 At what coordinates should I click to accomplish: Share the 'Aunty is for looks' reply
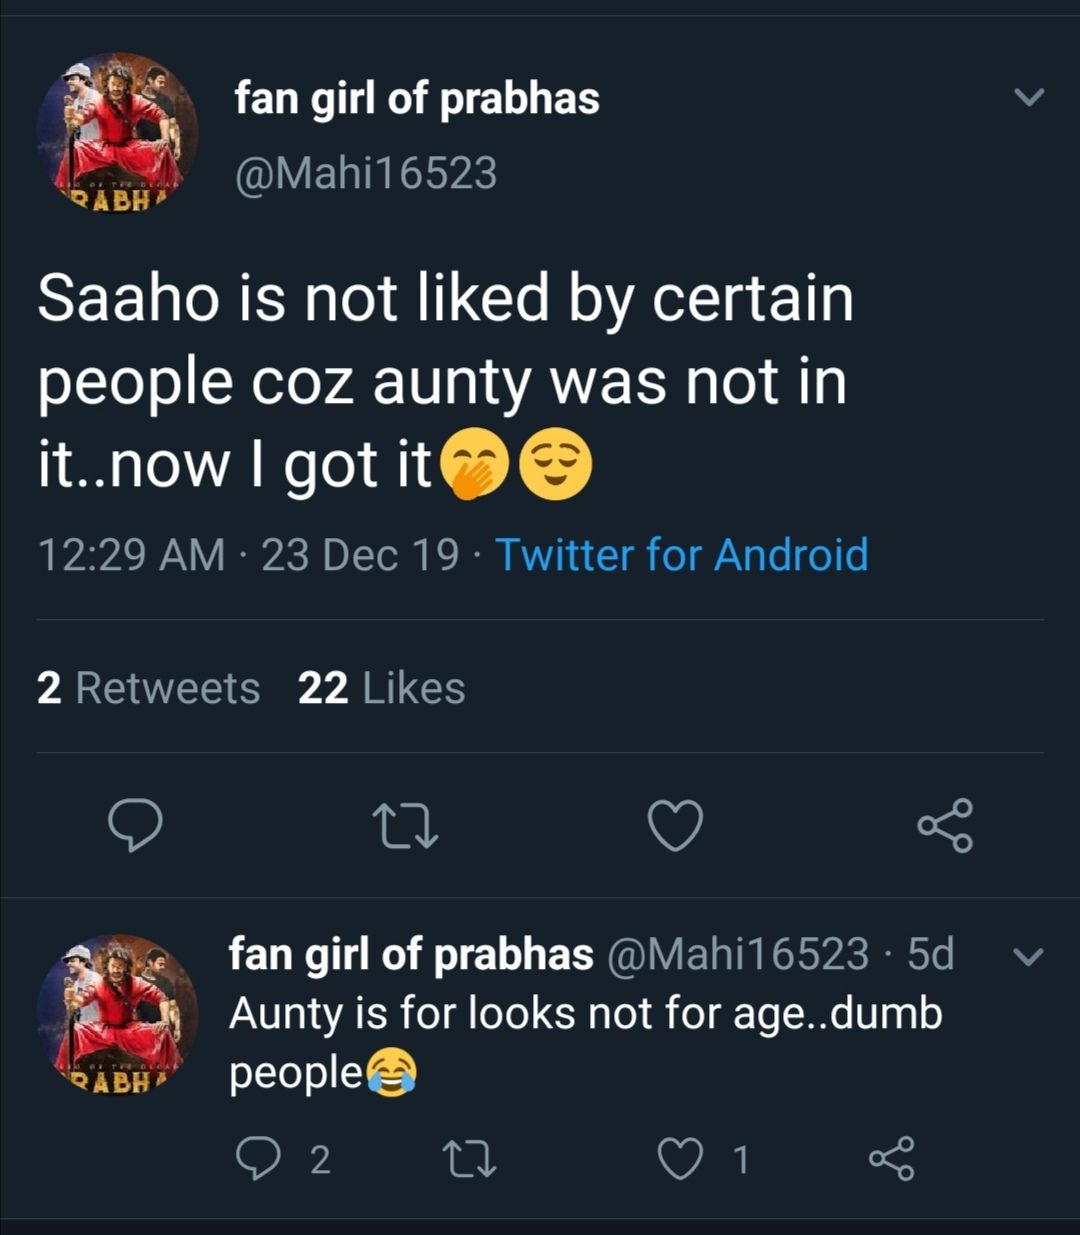891,1159
